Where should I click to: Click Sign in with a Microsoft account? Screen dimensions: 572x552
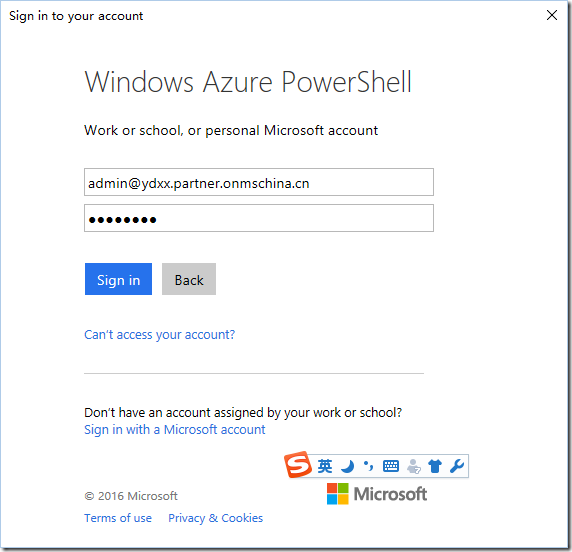coord(175,429)
